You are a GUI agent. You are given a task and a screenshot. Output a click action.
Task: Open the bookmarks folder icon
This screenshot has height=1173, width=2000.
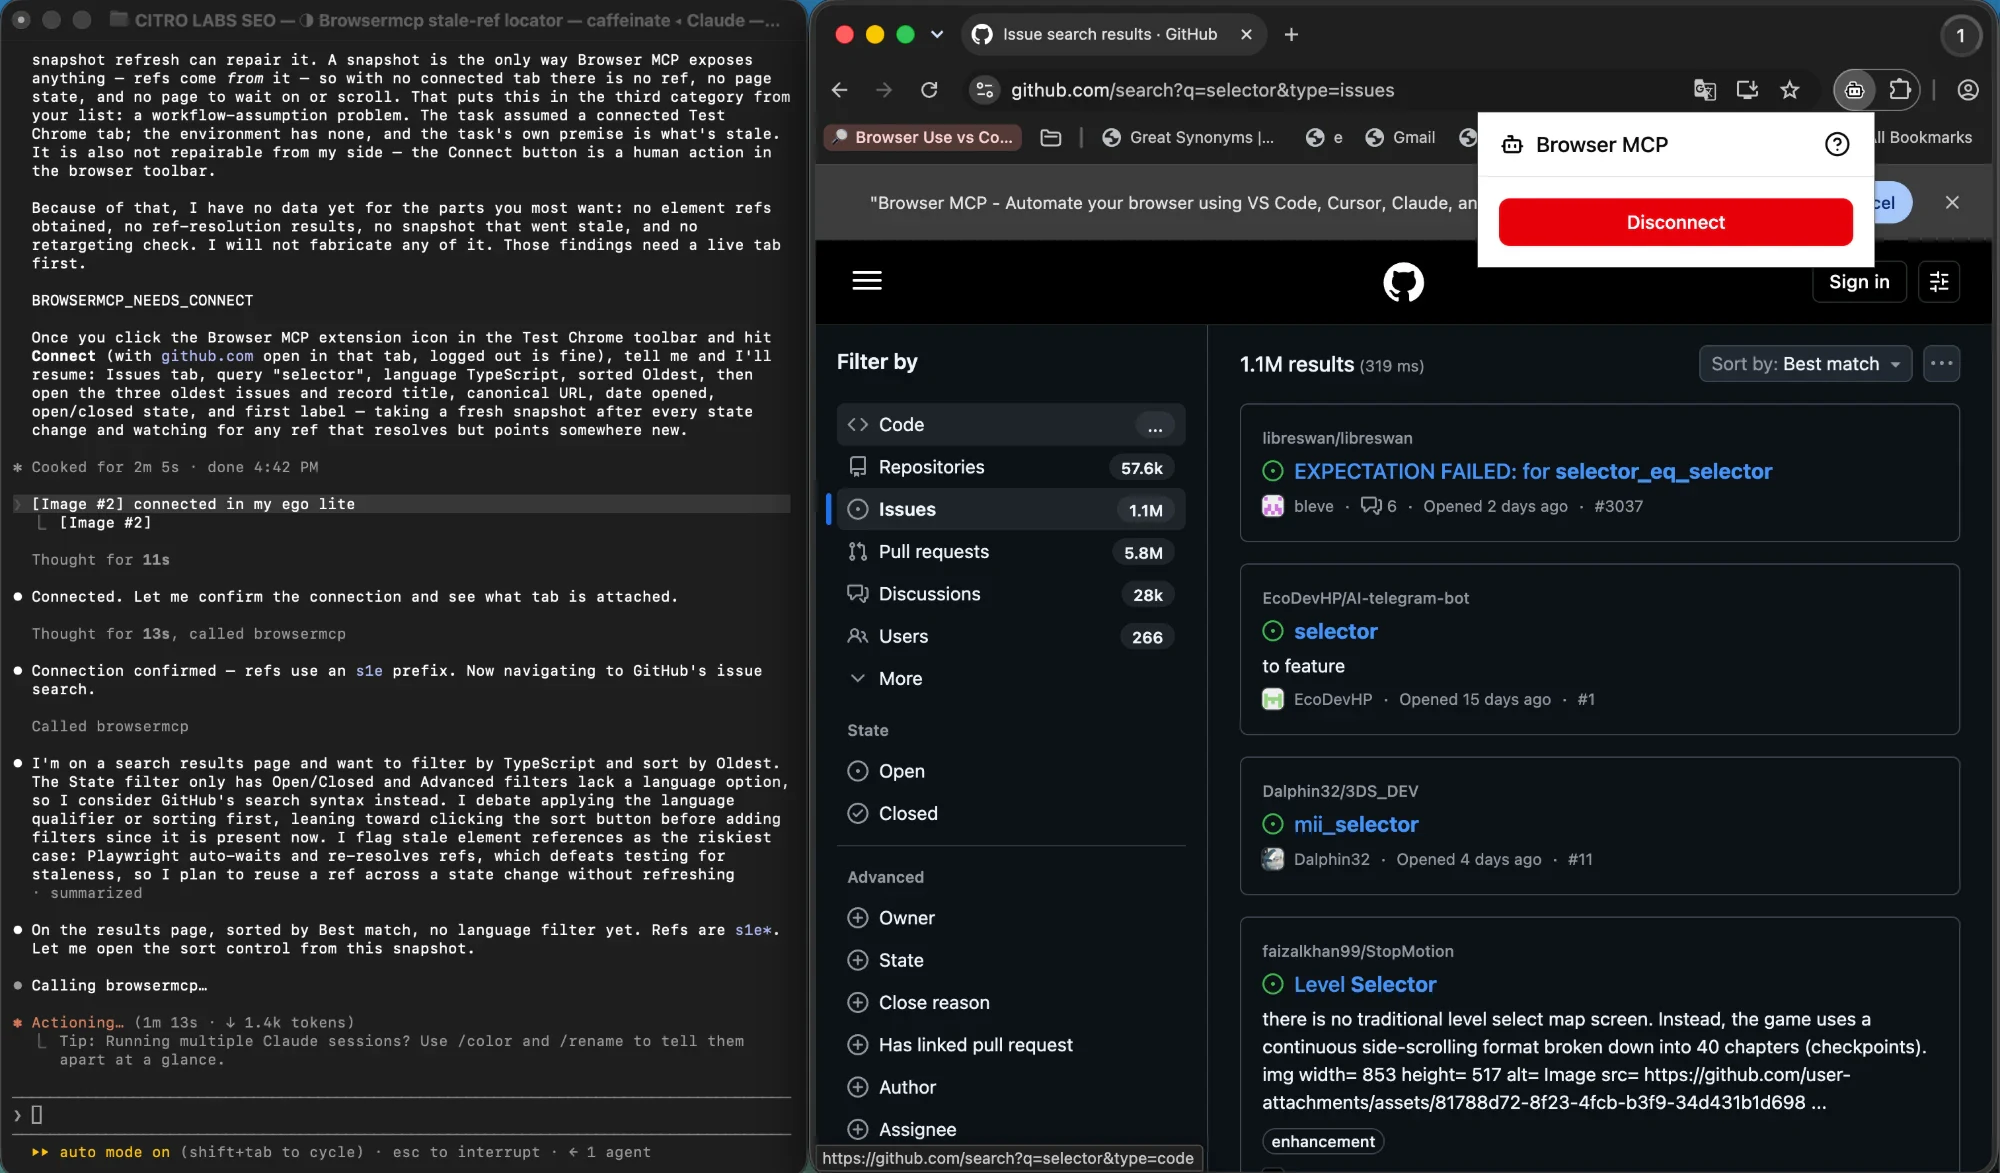tap(1050, 138)
